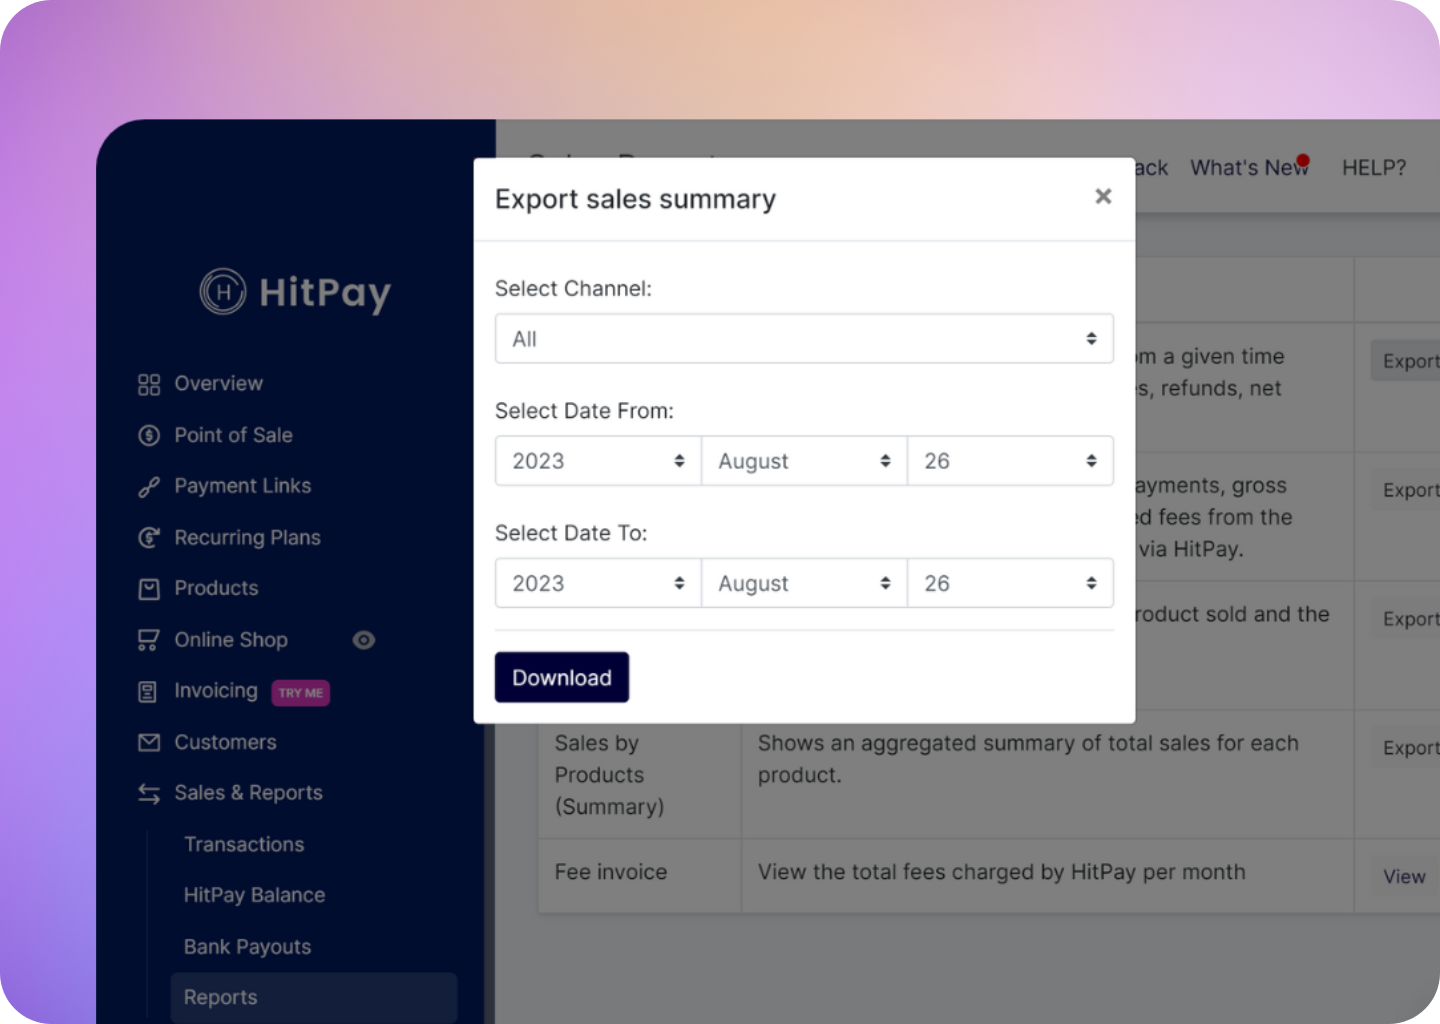Image resolution: width=1440 pixels, height=1024 pixels.
Task: Open the Date From year dropdown
Action: [598, 461]
